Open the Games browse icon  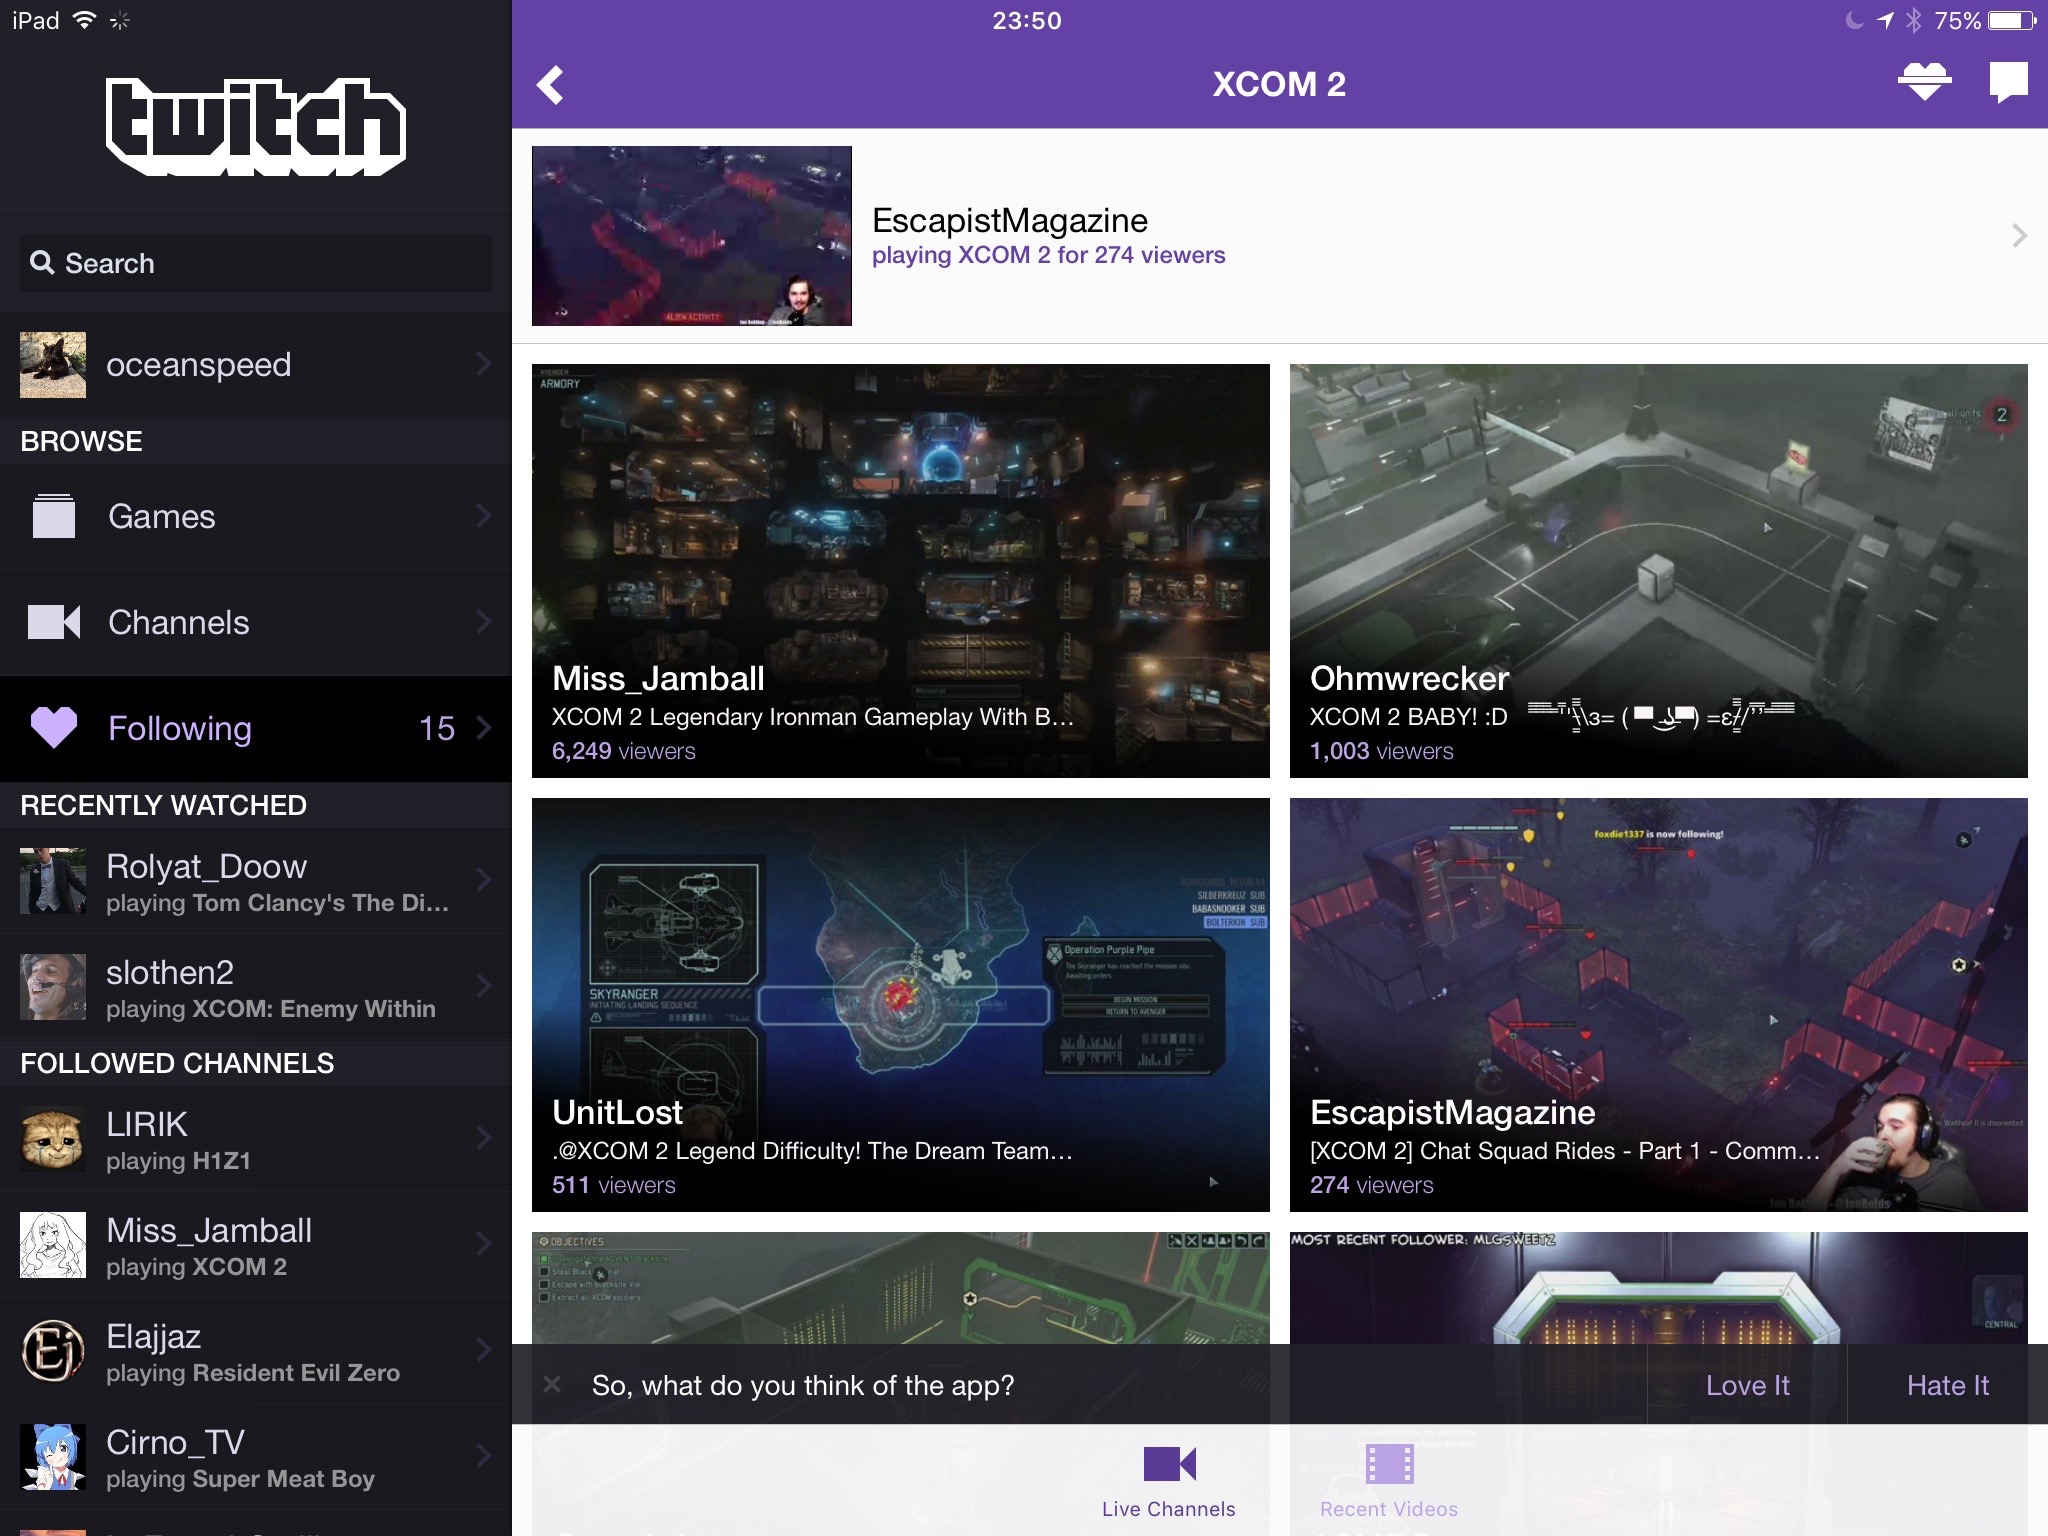[54, 516]
